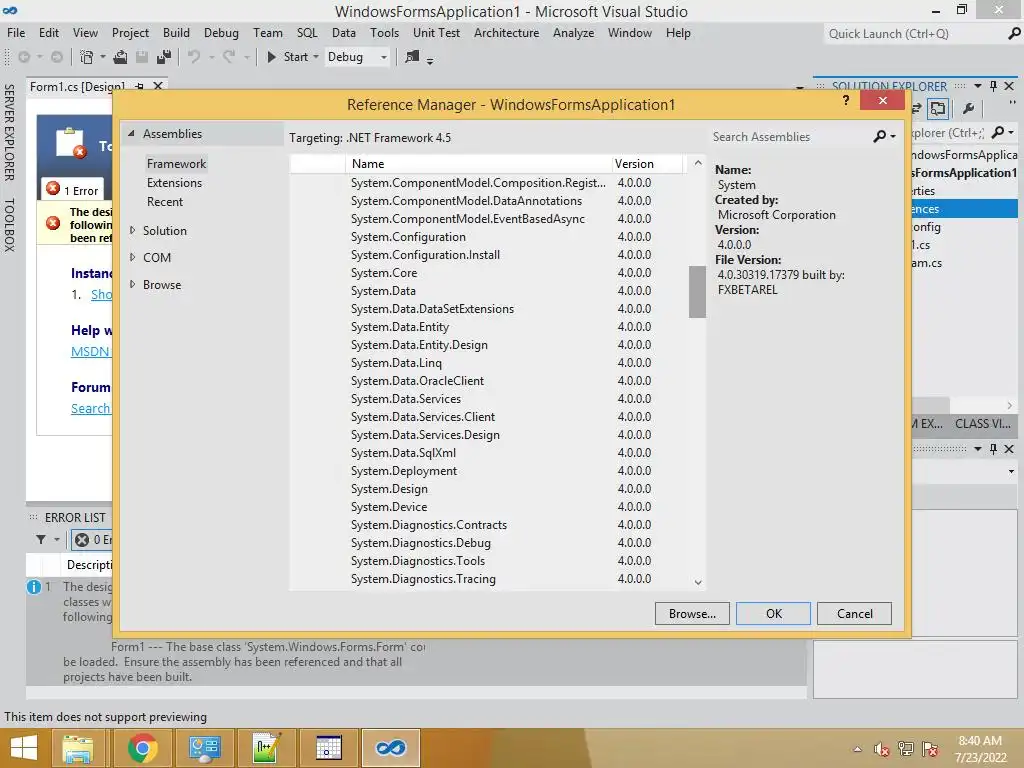Click the Search Assemblies magnifier icon
The image size is (1024, 768).
point(880,136)
